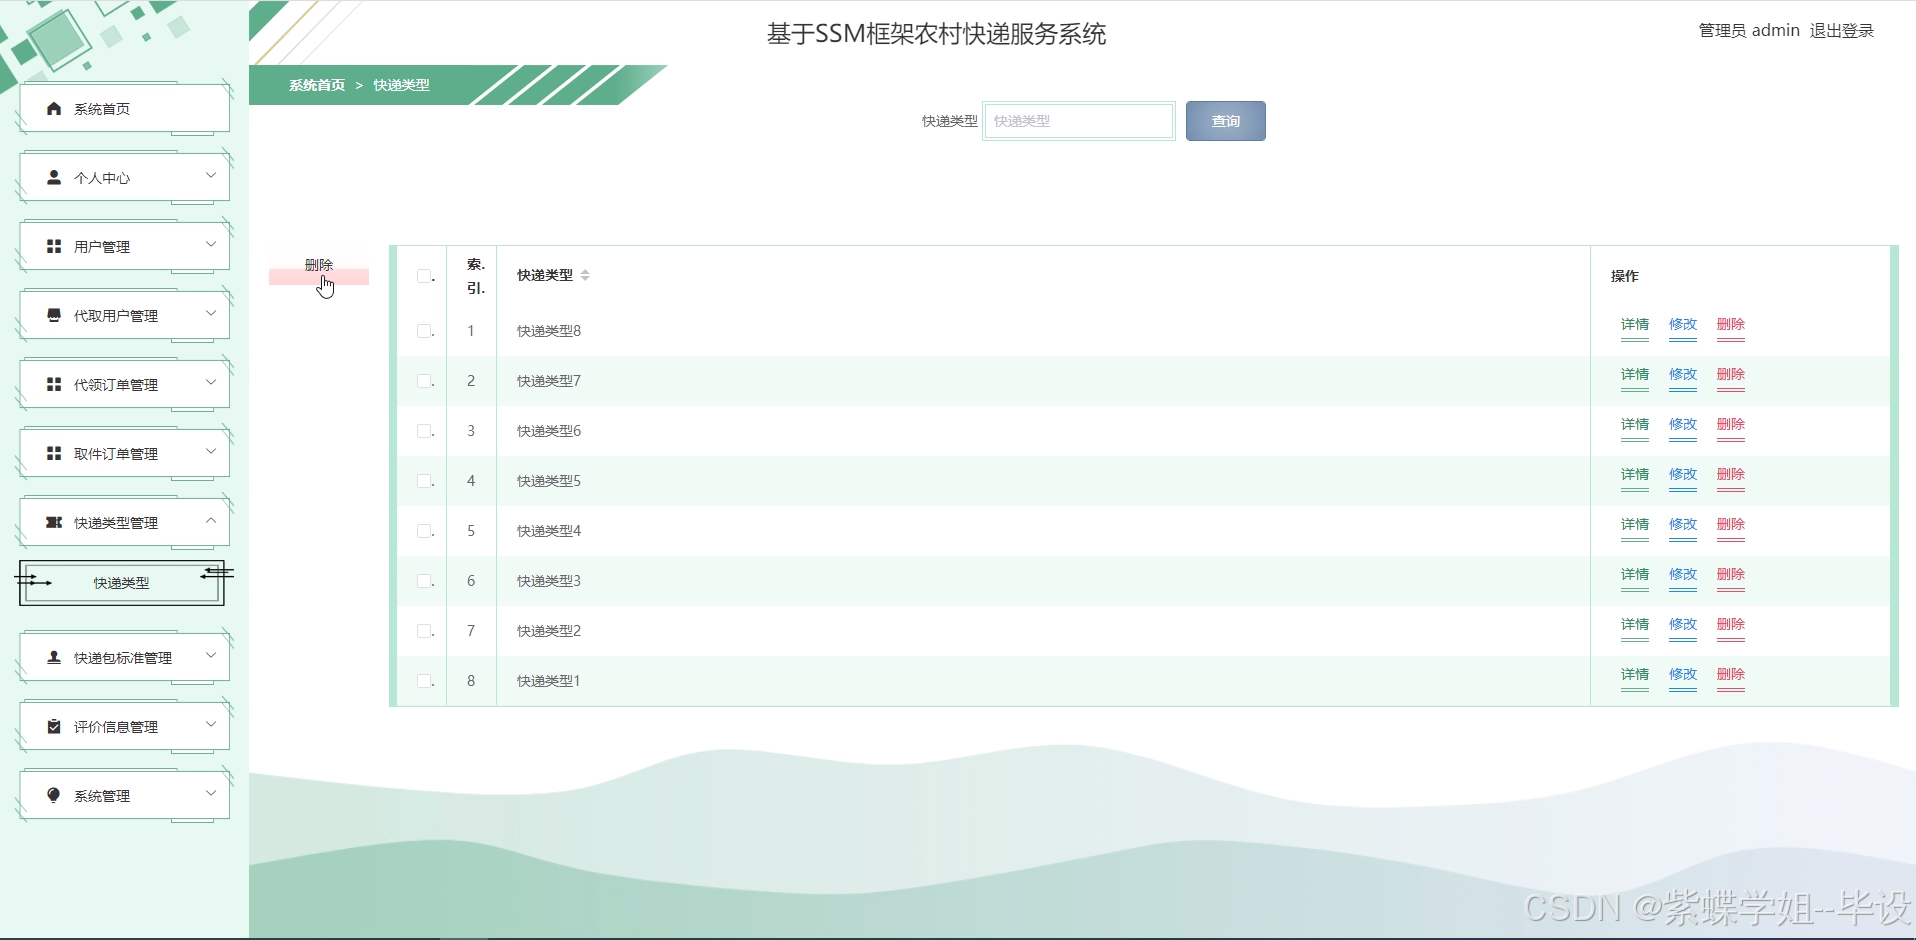The height and width of the screenshot is (940, 1916).
Task: Click 退出登录 to log out
Action: click(1842, 31)
